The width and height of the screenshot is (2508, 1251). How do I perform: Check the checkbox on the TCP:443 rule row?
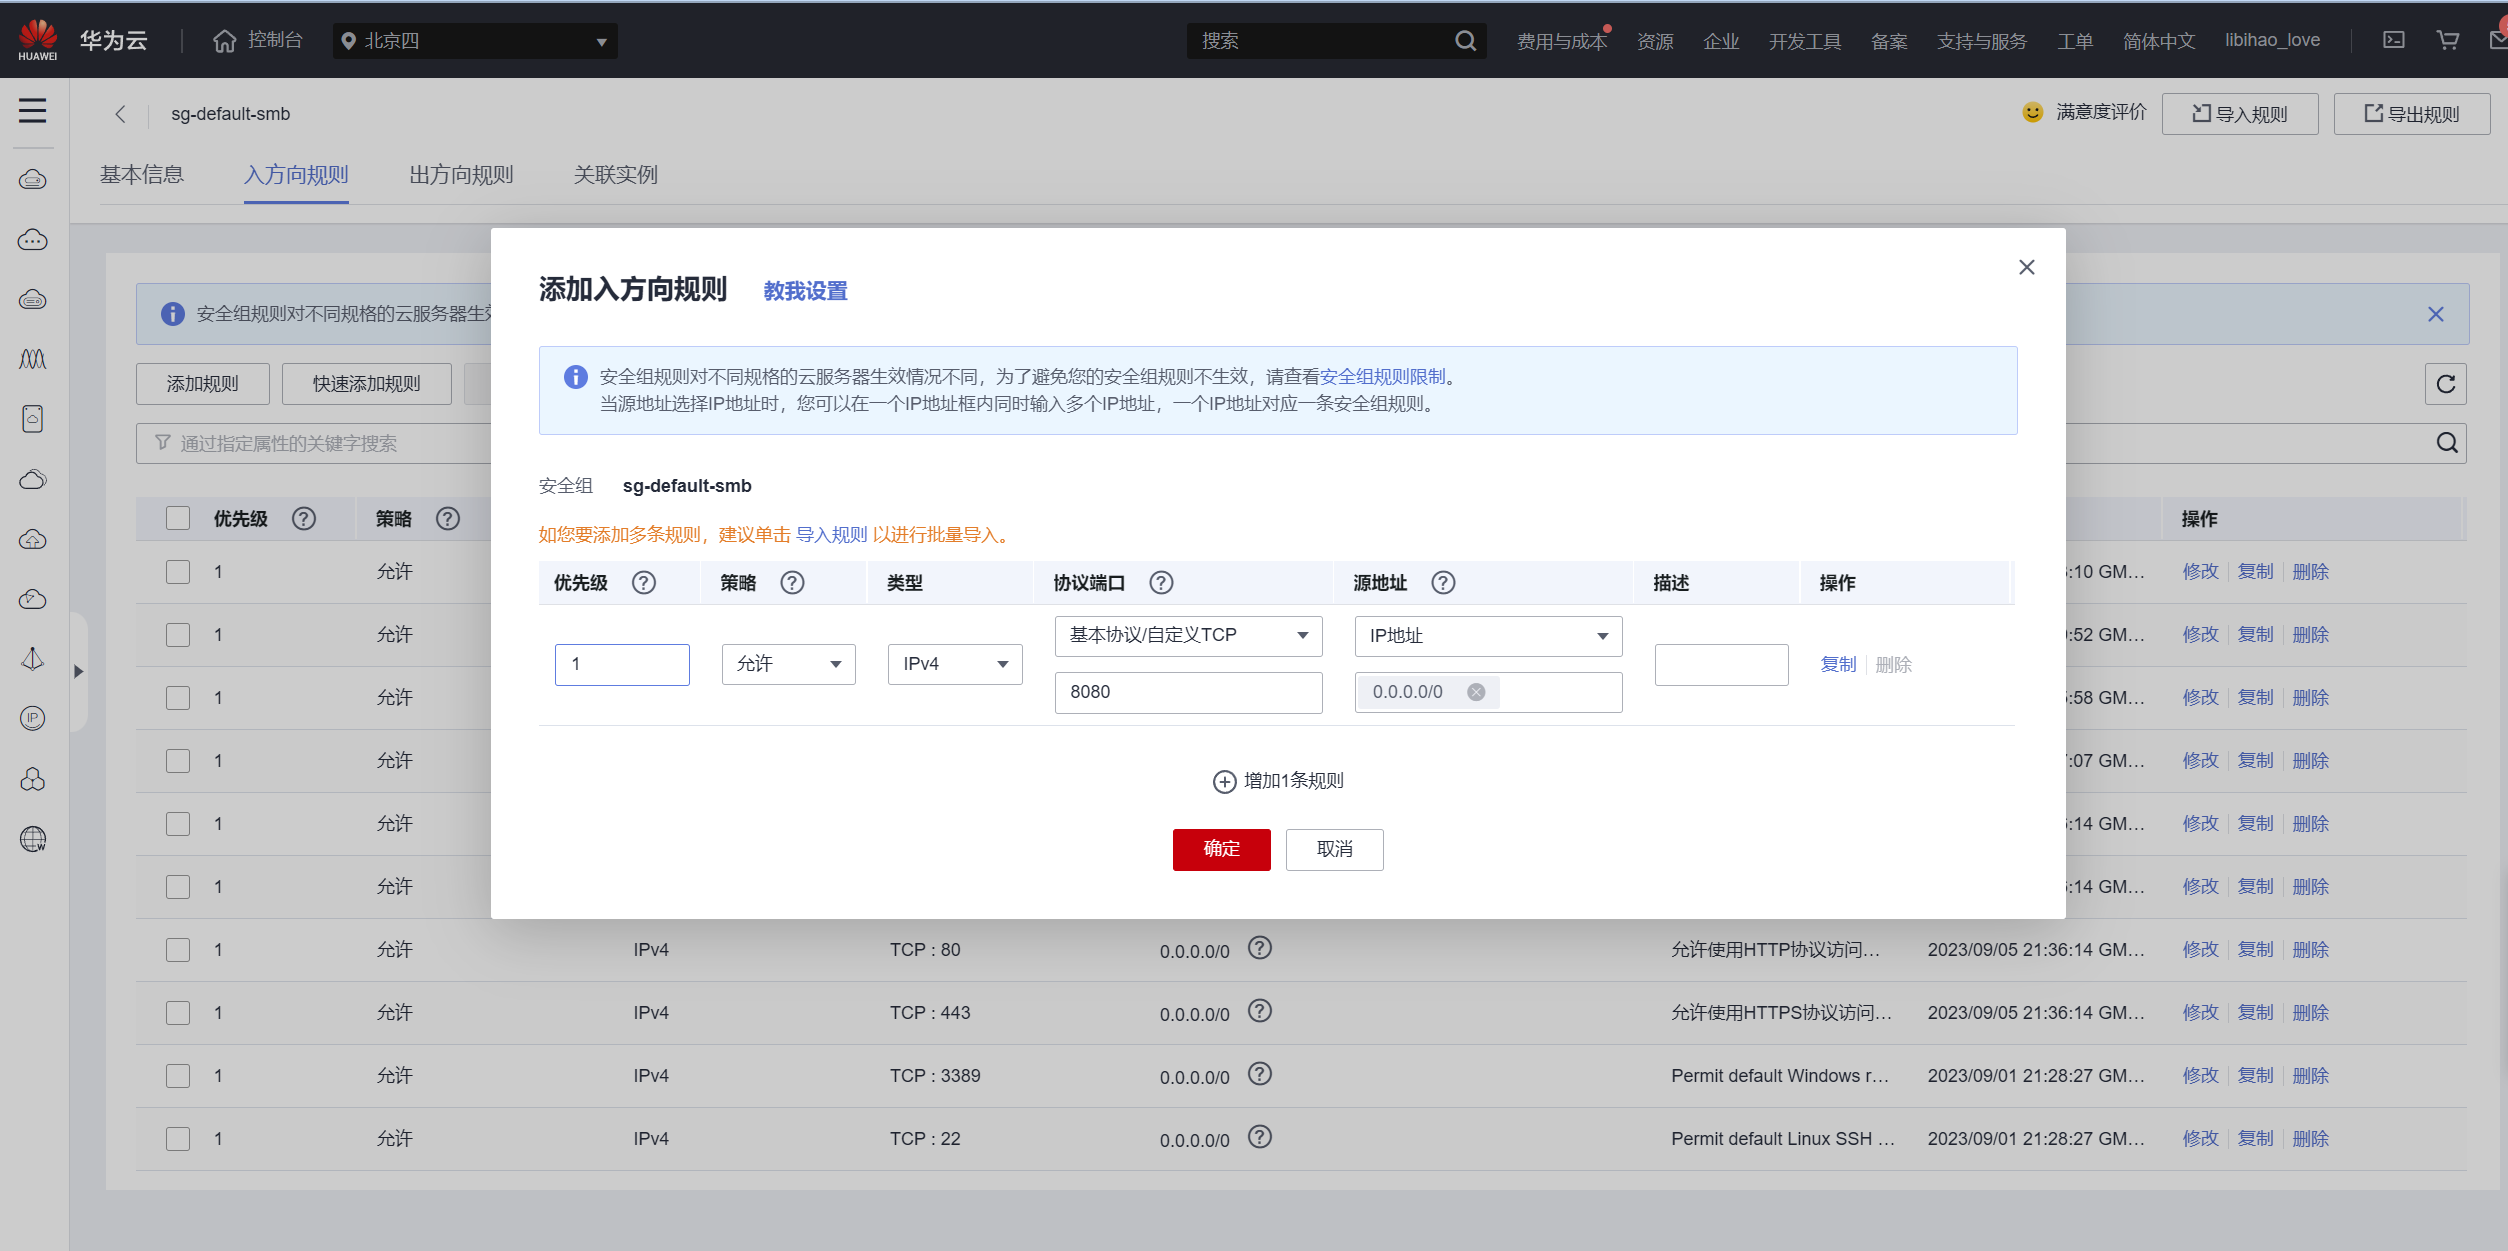coord(177,1012)
